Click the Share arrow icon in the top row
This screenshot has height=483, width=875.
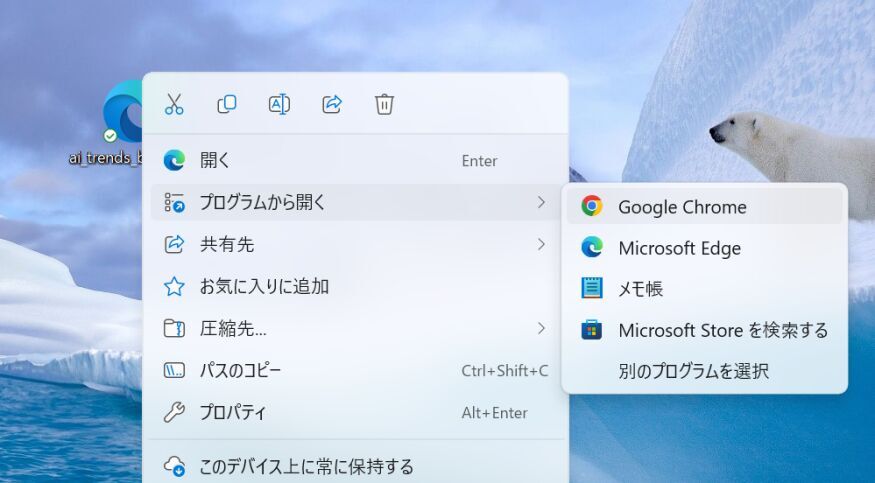point(332,104)
